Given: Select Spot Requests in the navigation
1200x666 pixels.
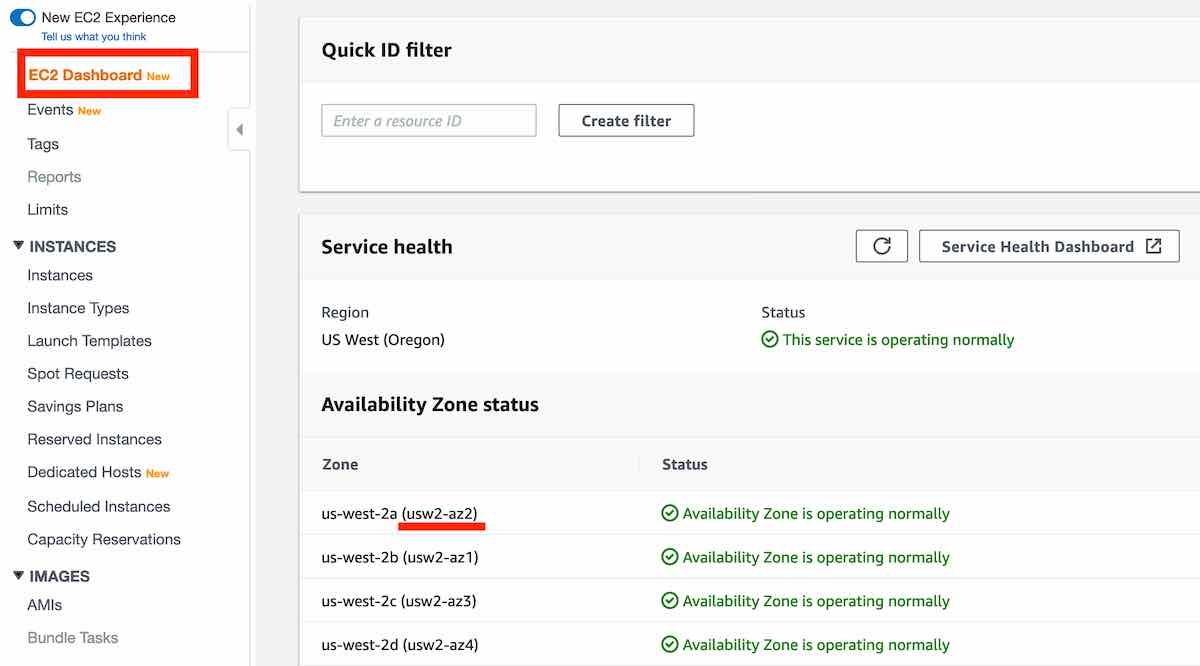Looking at the screenshot, I should tap(78, 374).
